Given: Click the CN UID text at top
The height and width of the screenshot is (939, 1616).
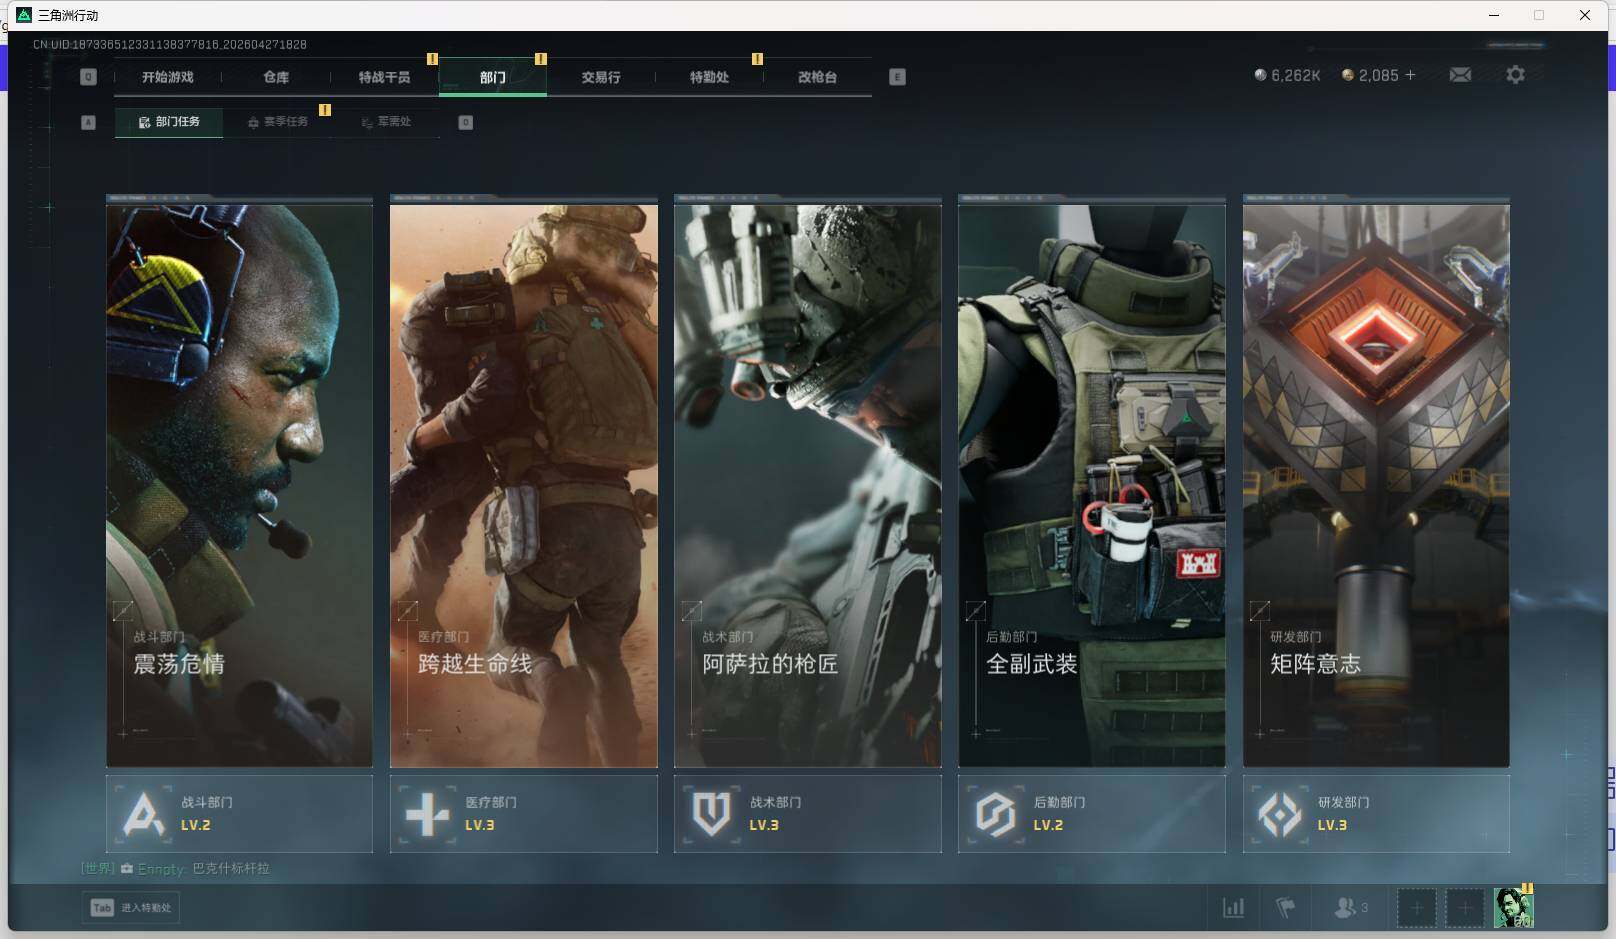Looking at the screenshot, I should (170, 44).
